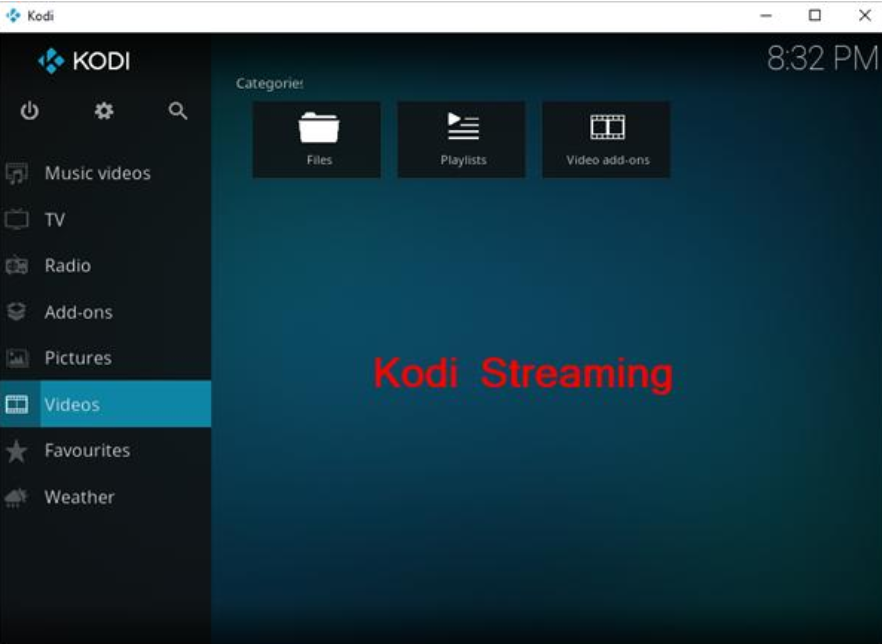
Task: Click the Music videos sidebar icon
Action: click(17, 174)
